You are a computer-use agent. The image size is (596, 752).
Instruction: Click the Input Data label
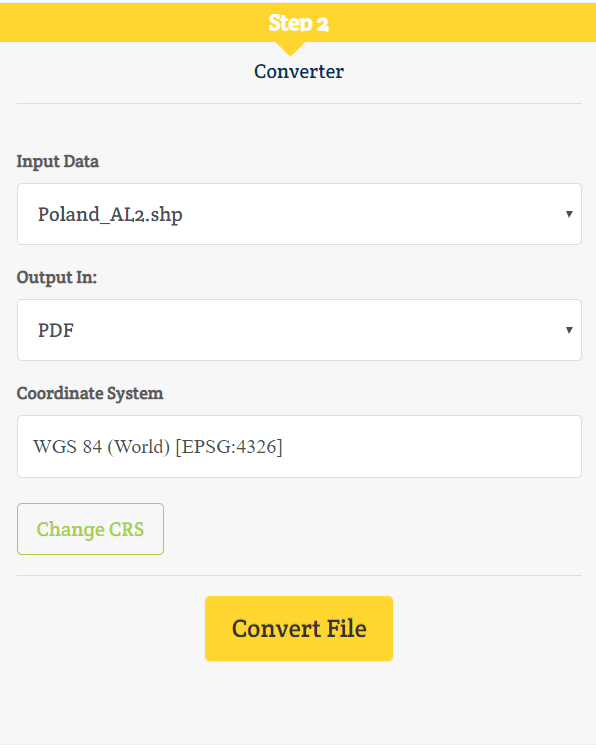[58, 161]
